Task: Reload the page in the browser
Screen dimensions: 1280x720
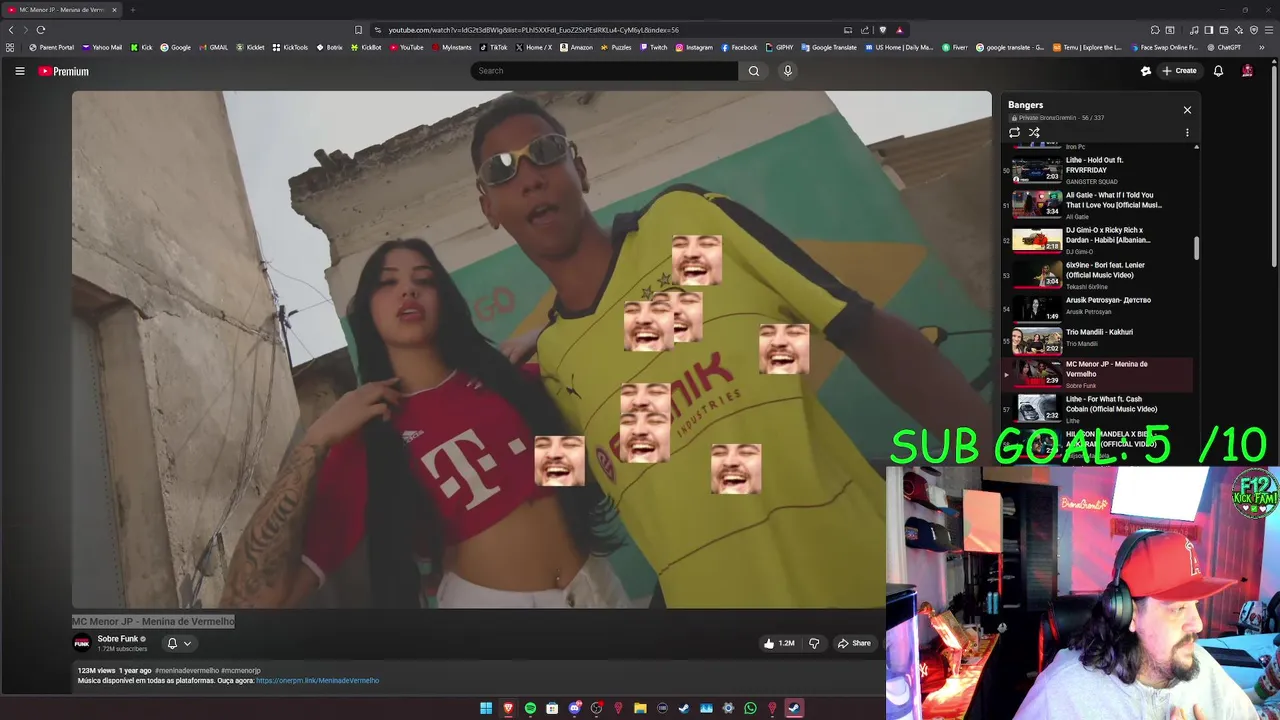Action: pos(41,30)
